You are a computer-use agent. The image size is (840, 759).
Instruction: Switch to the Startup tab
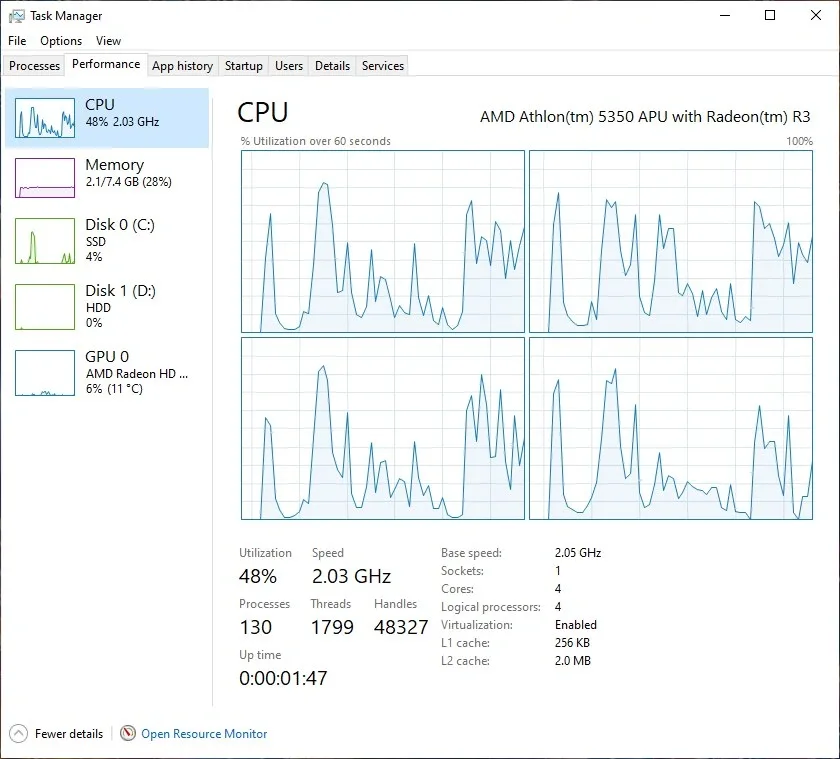(x=244, y=66)
